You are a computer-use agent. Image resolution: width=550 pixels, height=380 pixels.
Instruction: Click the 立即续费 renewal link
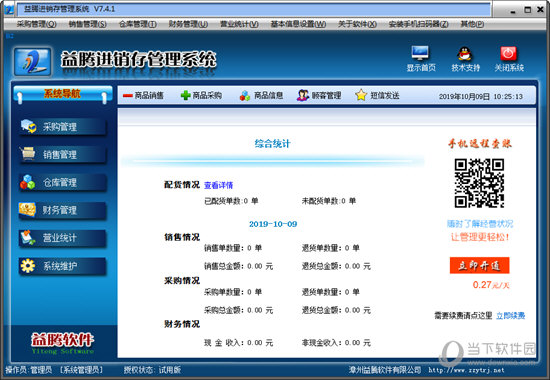point(510,316)
